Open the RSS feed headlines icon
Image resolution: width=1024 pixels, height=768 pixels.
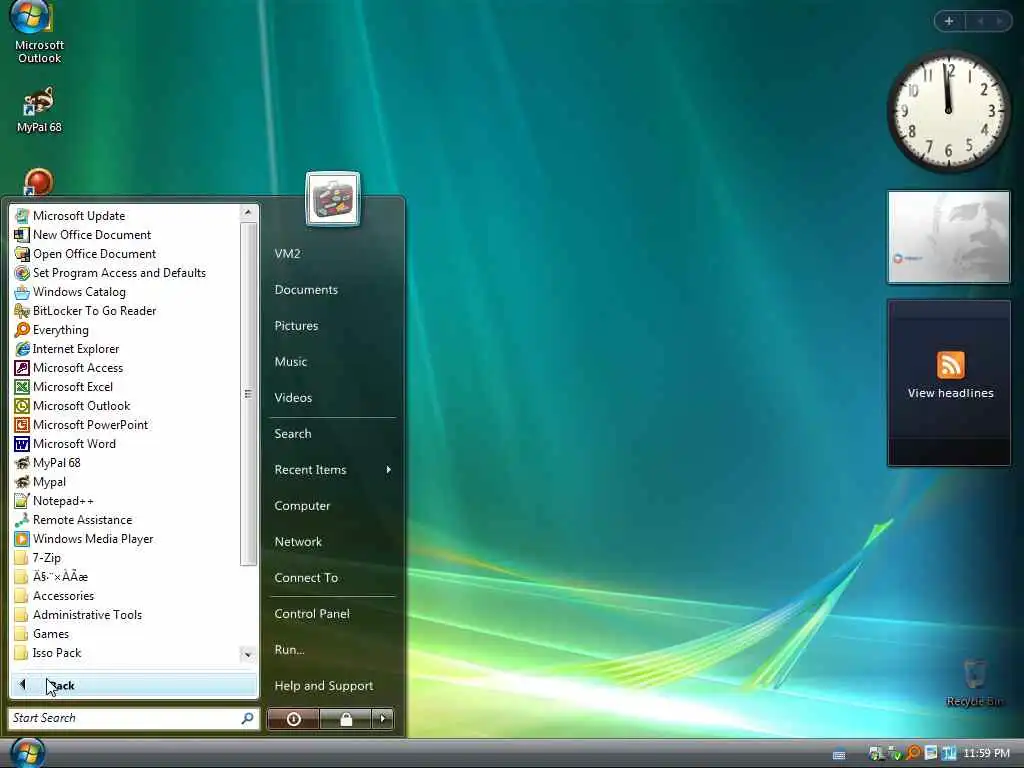[x=950, y=364]
